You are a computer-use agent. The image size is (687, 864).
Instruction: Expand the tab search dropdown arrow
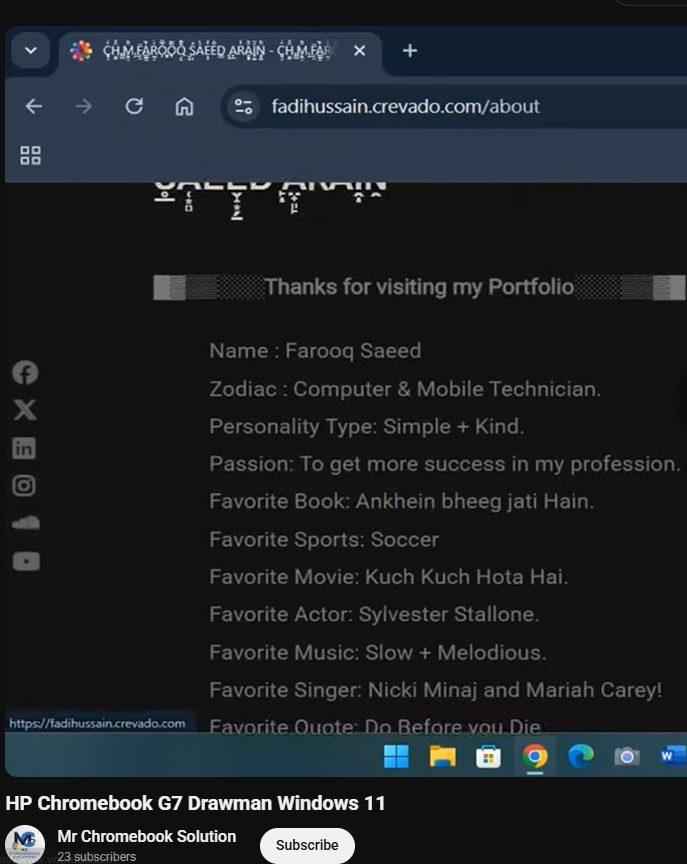pyautogui.click(x=30, y=51)
